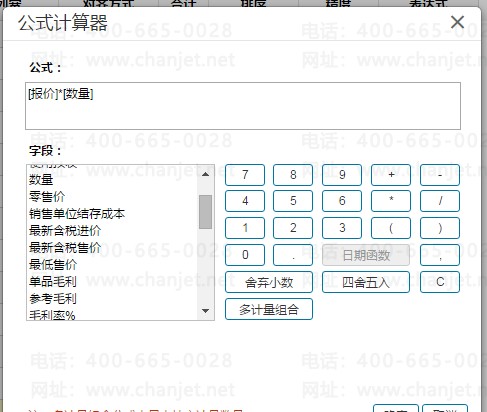The image size is (487, 412).
Task: Pick 单品毛利 from the field list
Action: (53, 282)
